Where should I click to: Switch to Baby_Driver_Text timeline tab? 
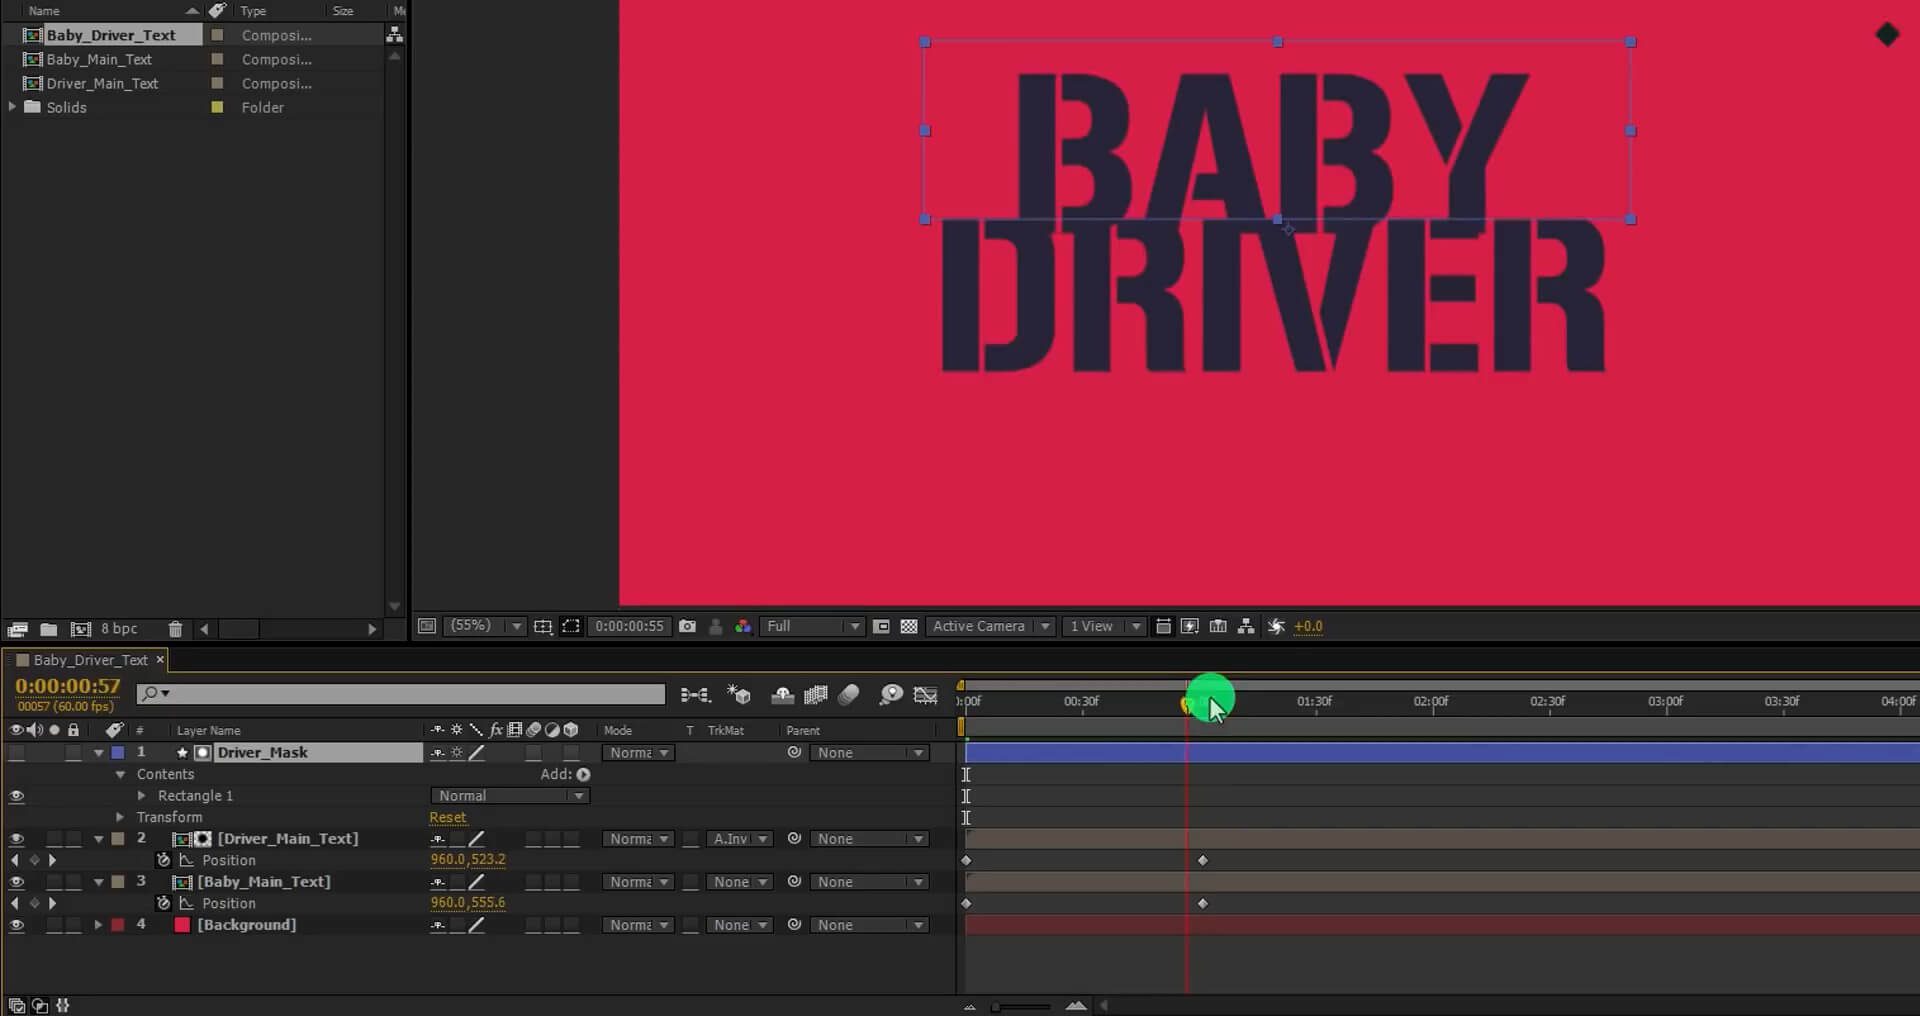[90, 660]
